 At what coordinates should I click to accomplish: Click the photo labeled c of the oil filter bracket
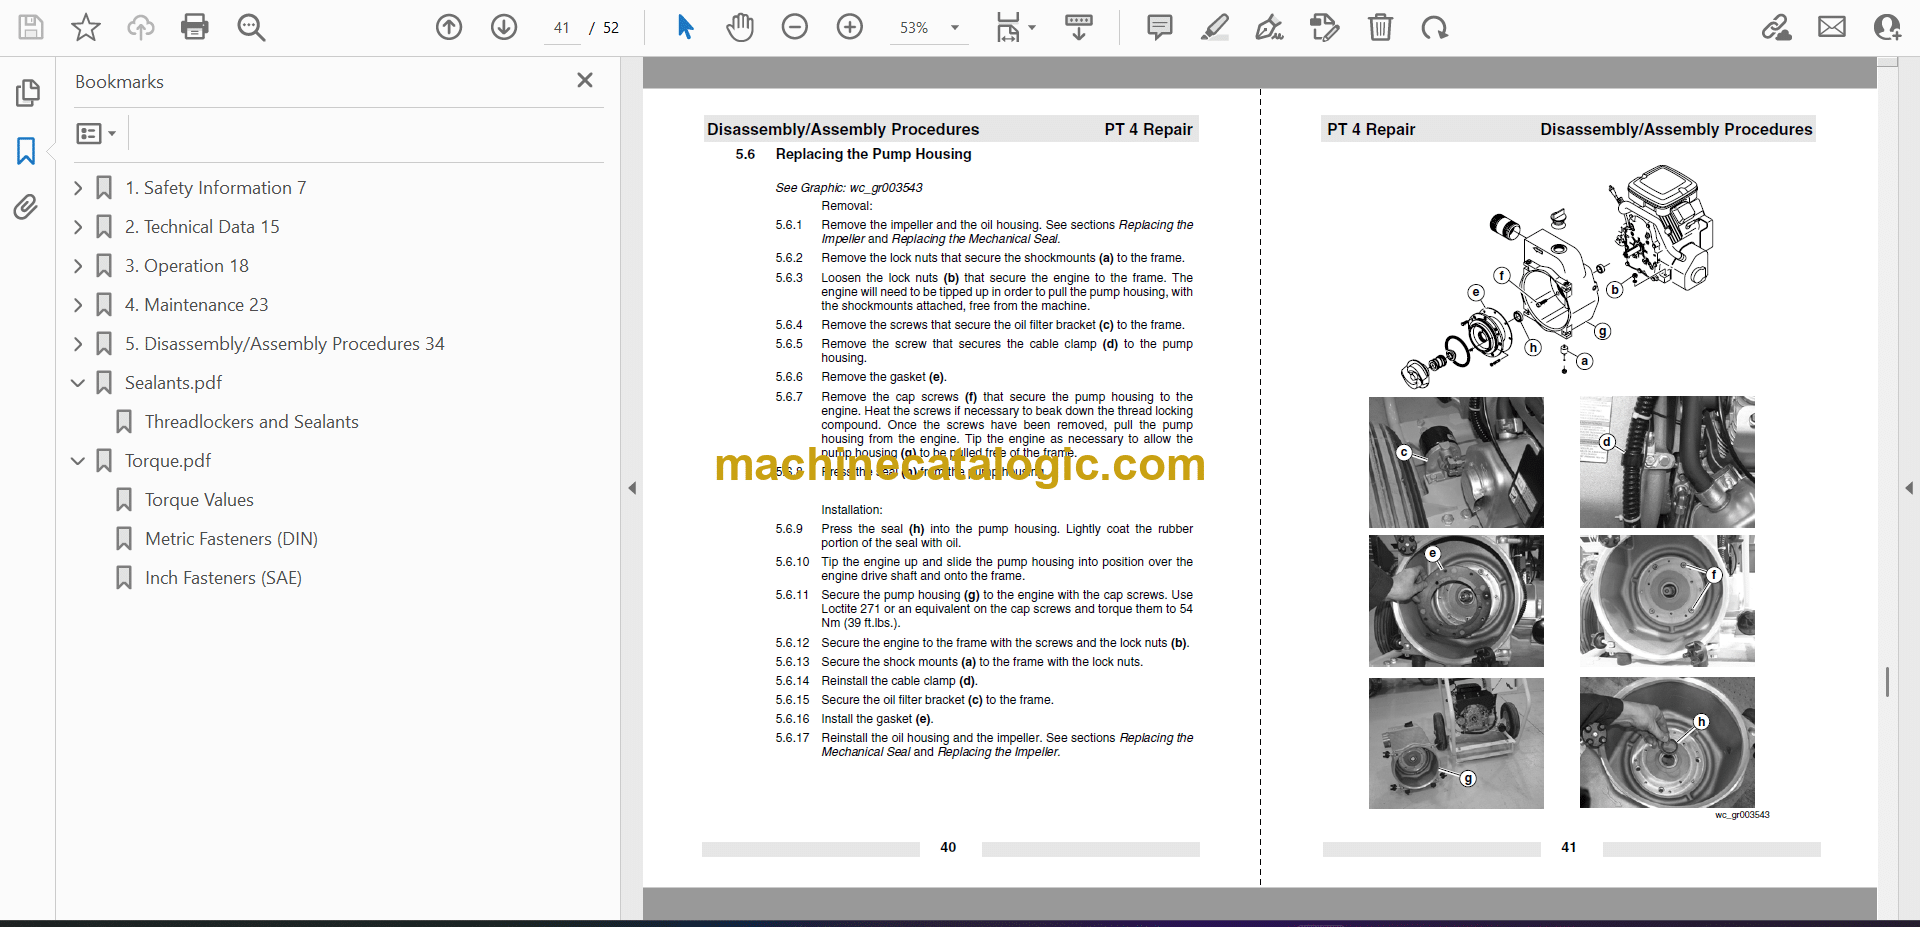(1456, 462)
